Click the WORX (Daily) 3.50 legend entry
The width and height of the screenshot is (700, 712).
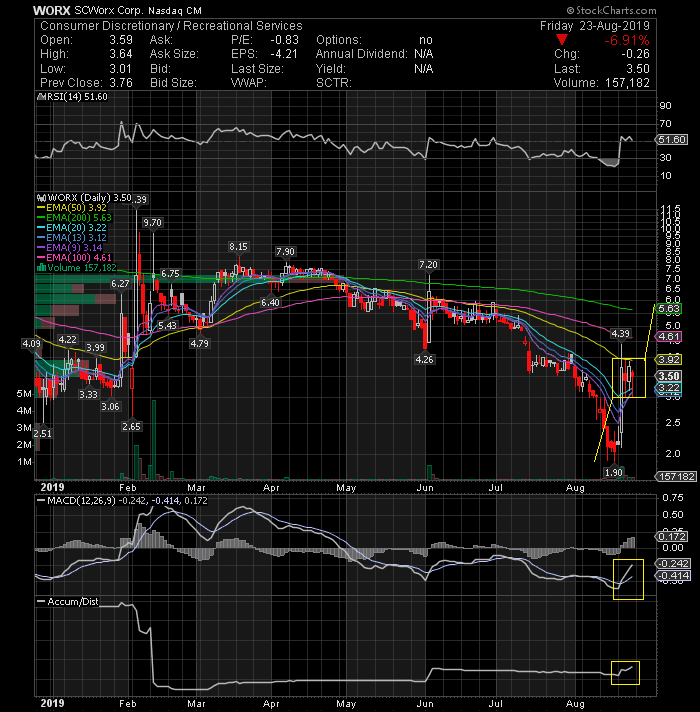[89, 198]
